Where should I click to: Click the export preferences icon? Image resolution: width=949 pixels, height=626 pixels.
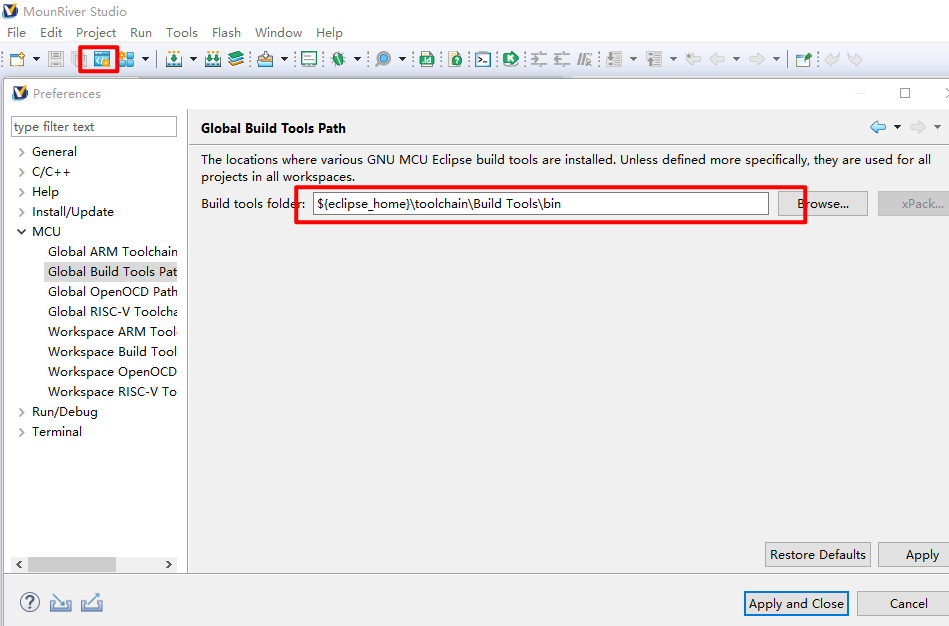point(92,603)
